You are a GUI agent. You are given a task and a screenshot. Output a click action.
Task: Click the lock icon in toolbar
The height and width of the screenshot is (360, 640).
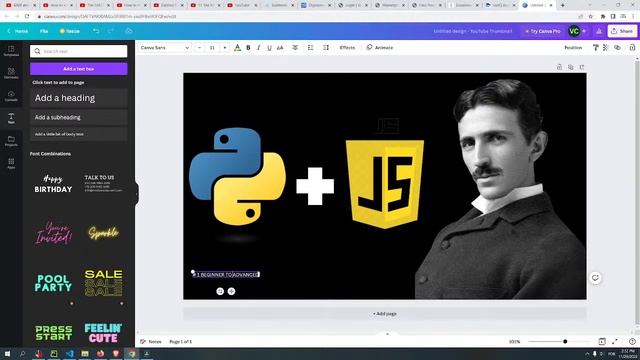(632, 48)
